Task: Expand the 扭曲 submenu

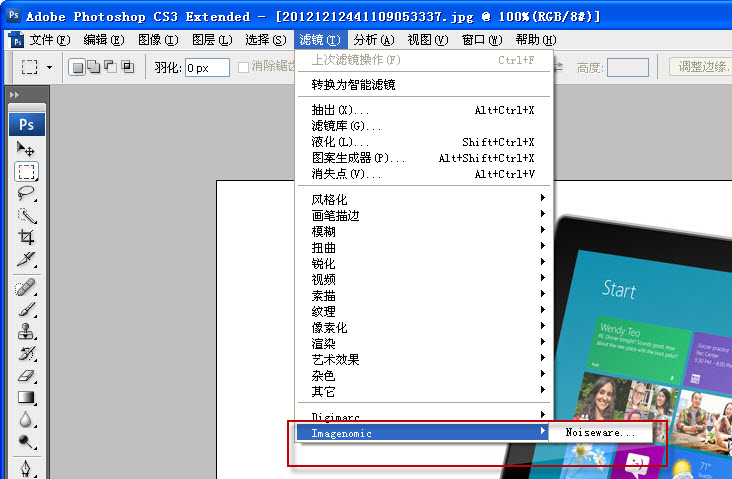Action: pyautogui.click(x=424, y=247)
